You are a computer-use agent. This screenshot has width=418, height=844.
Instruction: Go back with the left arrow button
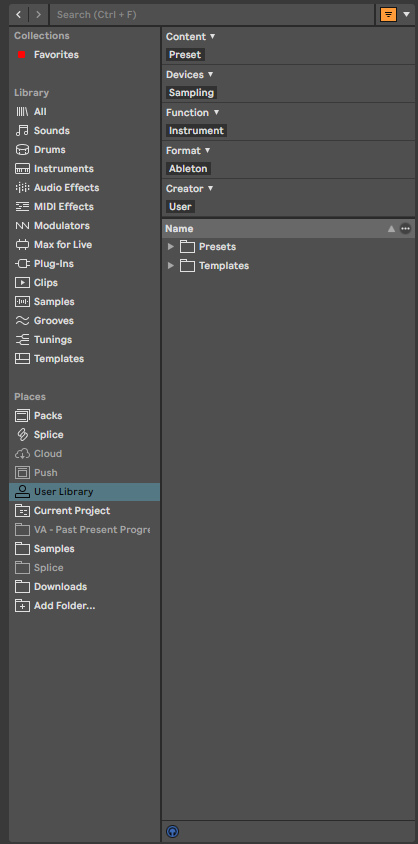19,15
